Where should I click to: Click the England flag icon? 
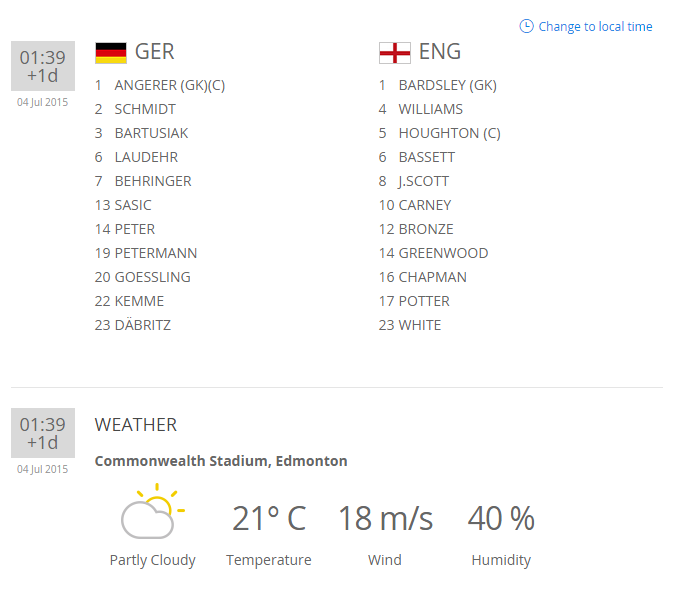[x=394, y=53]
